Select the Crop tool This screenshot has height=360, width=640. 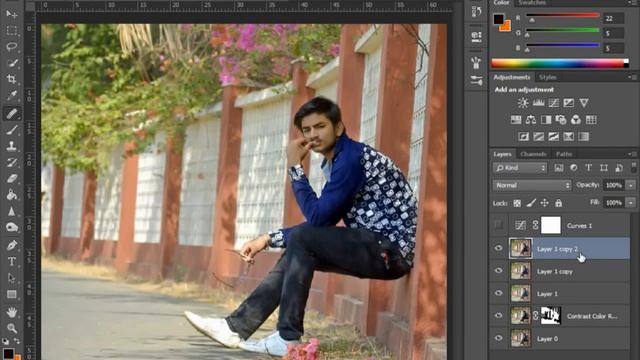12,79
